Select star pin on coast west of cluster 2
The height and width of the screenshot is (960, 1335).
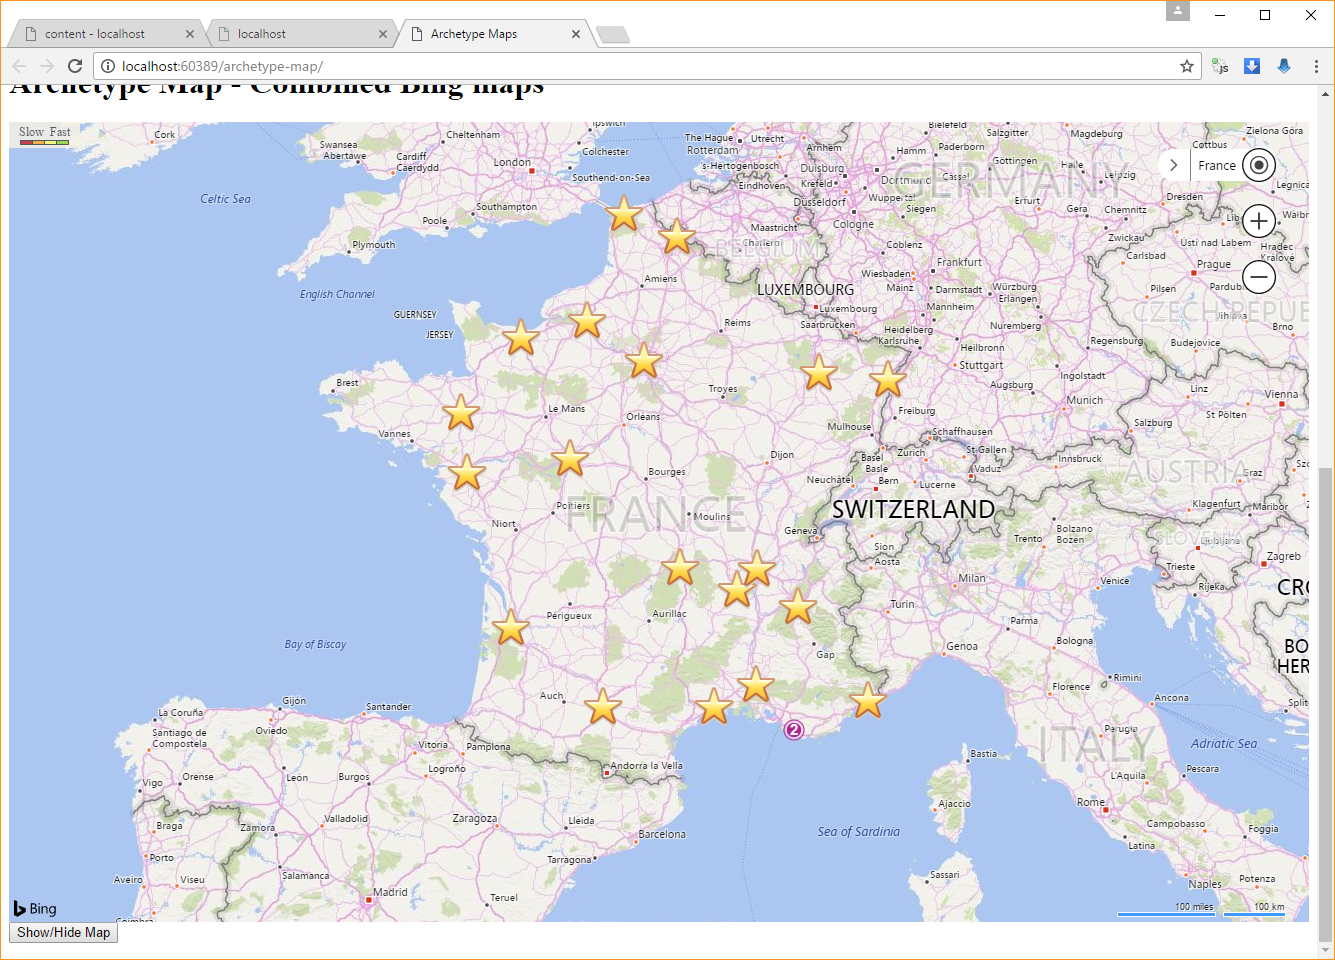(x=714, y=706)
